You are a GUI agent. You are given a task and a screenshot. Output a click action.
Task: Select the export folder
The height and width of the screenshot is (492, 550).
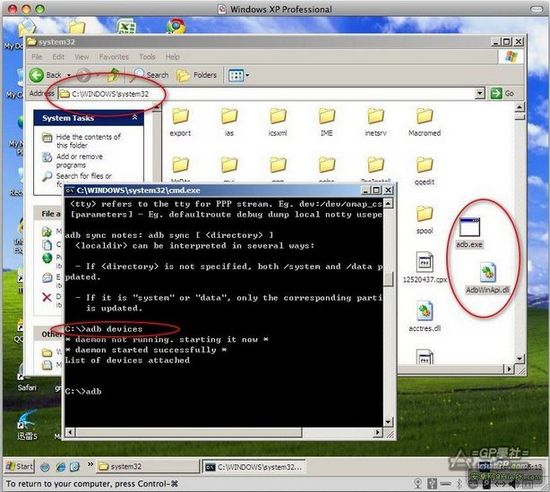[x=180, y=122]
